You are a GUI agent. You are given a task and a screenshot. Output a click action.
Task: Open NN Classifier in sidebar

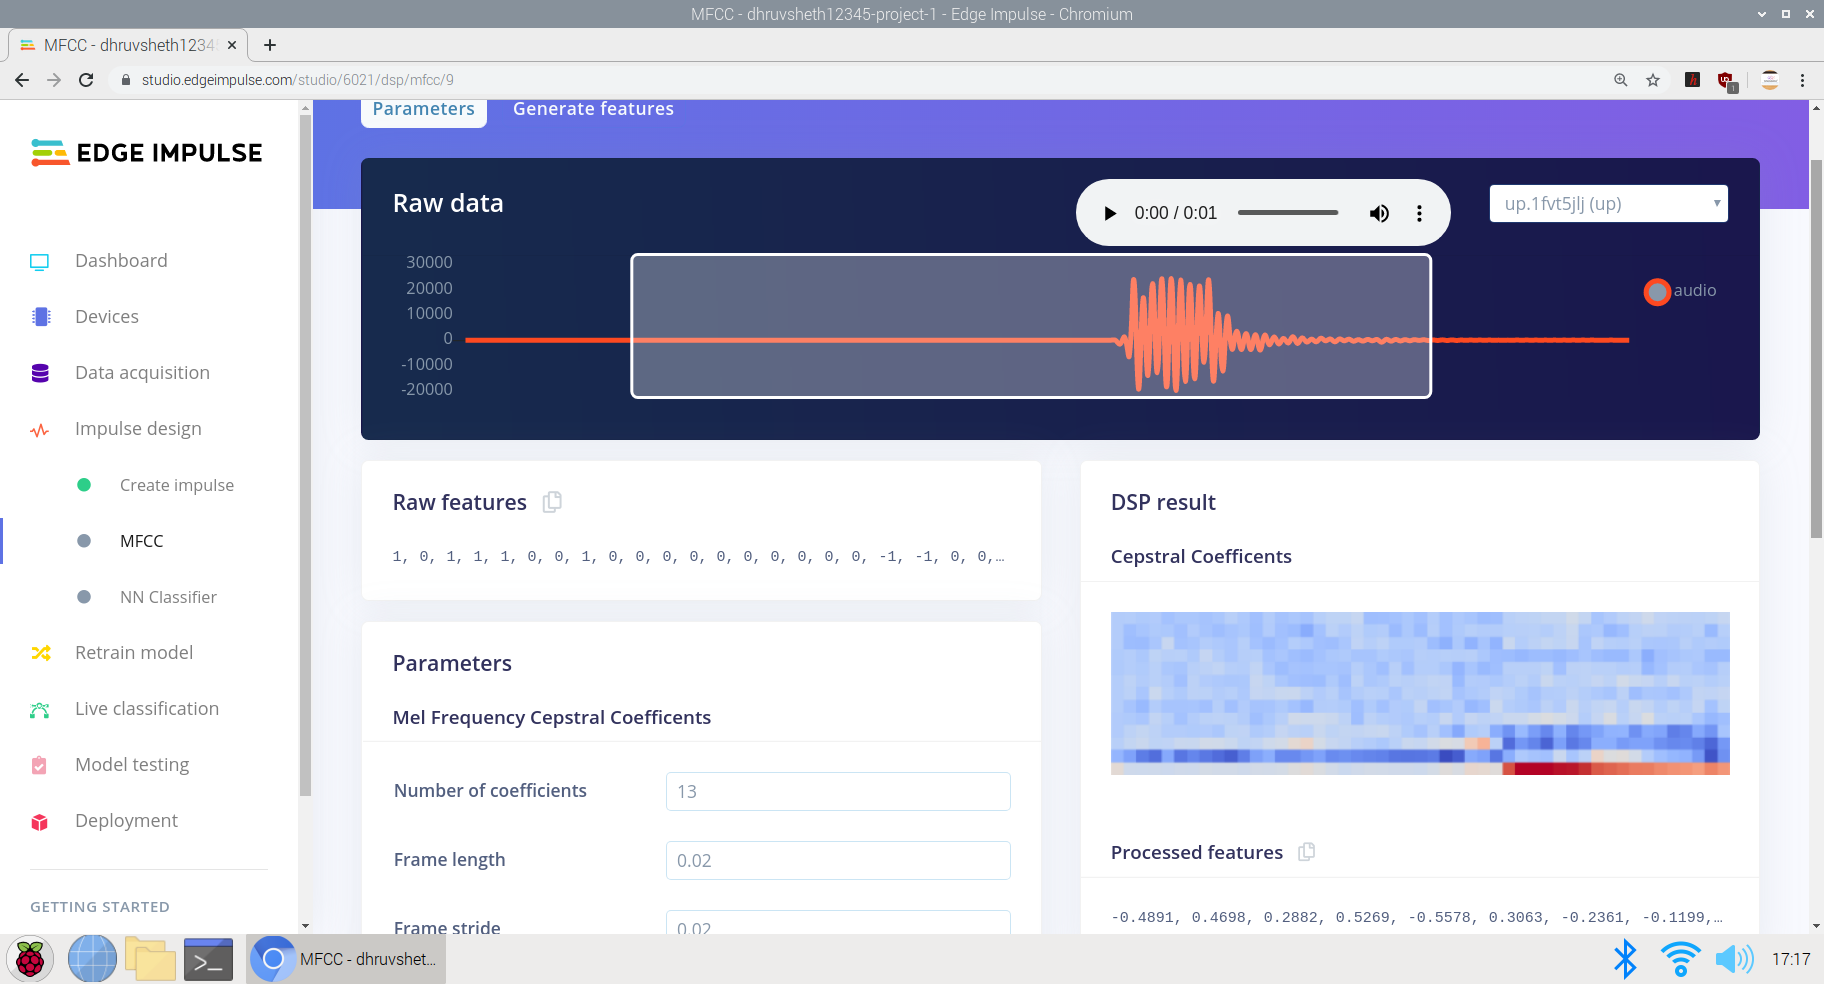tap(168, 597)
